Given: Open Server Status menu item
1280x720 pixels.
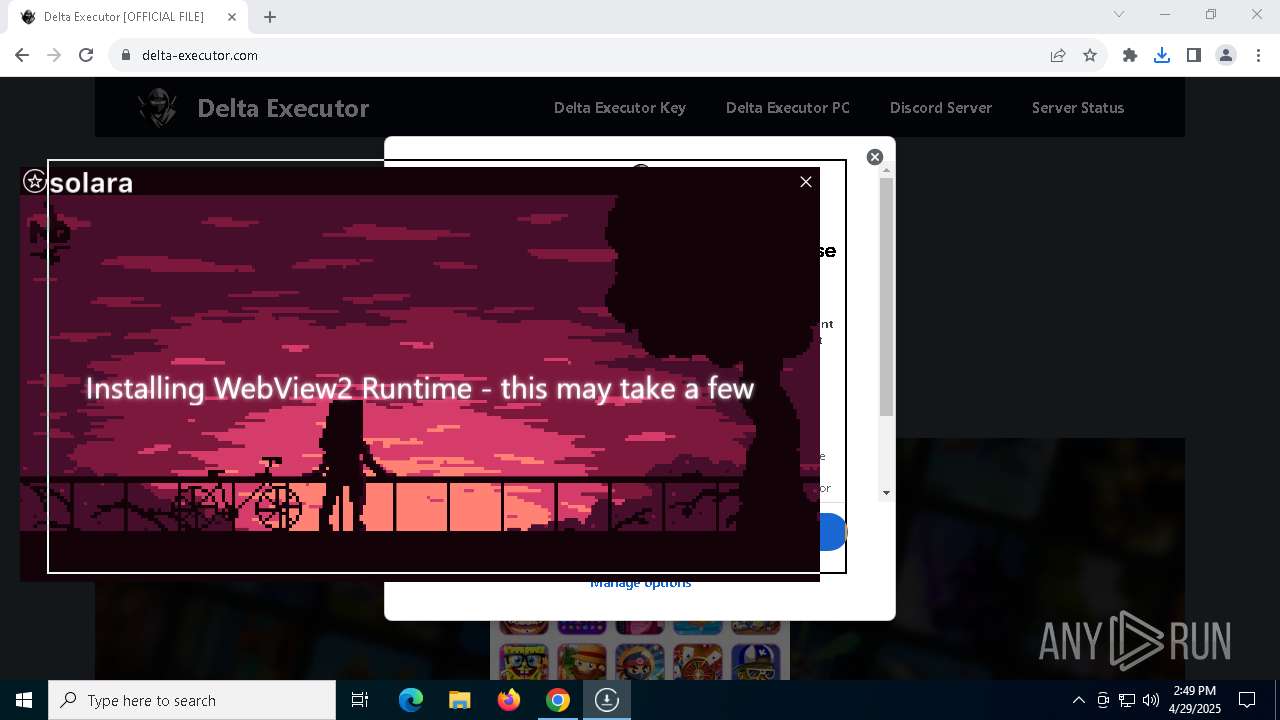Looking at the screenshot, I should [x=1078, y=108].
